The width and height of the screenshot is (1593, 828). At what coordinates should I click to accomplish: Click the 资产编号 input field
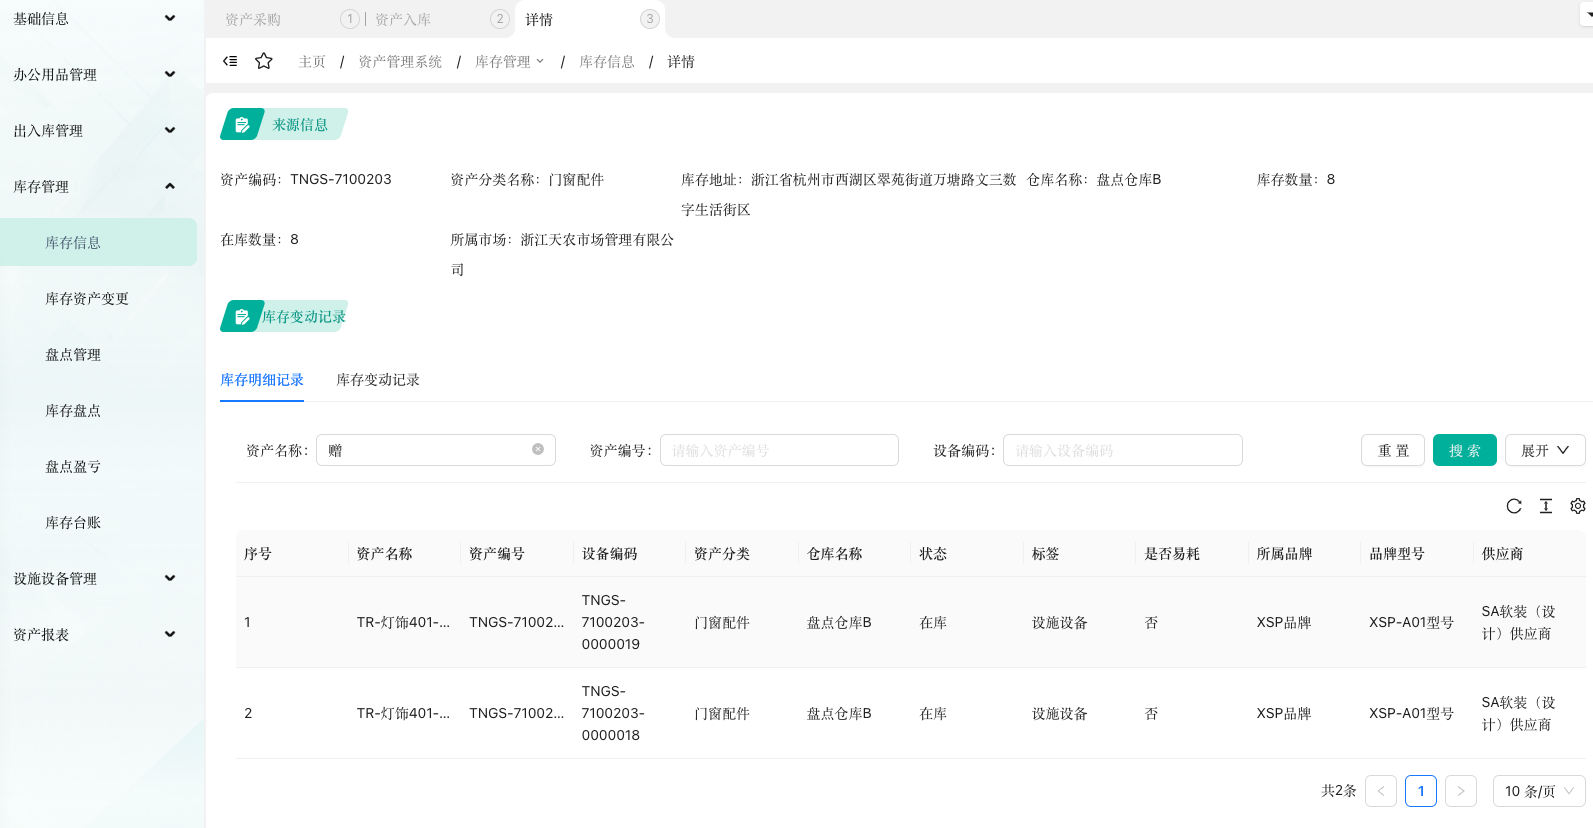(779, 450)
